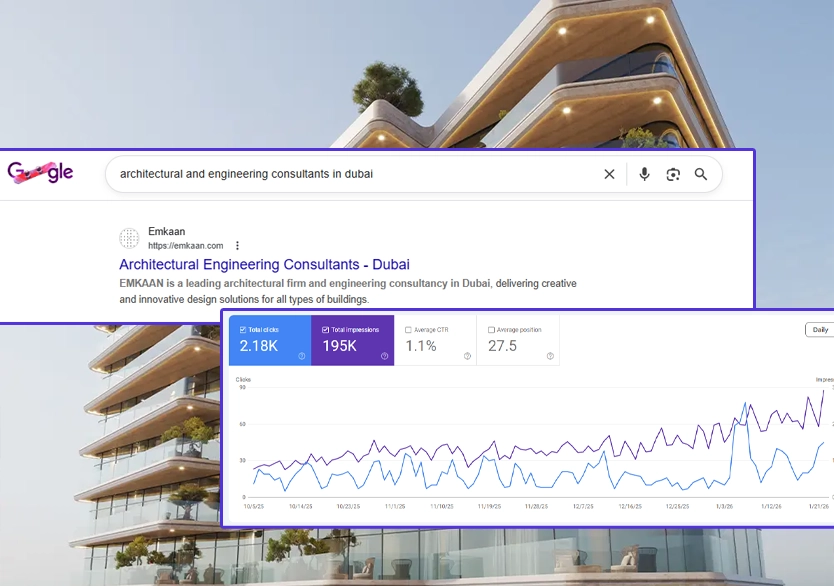Click the magnifying glass search icon
Image resolution: width=834 pixels, height=586 pixels.
click(x=701, y=174)
